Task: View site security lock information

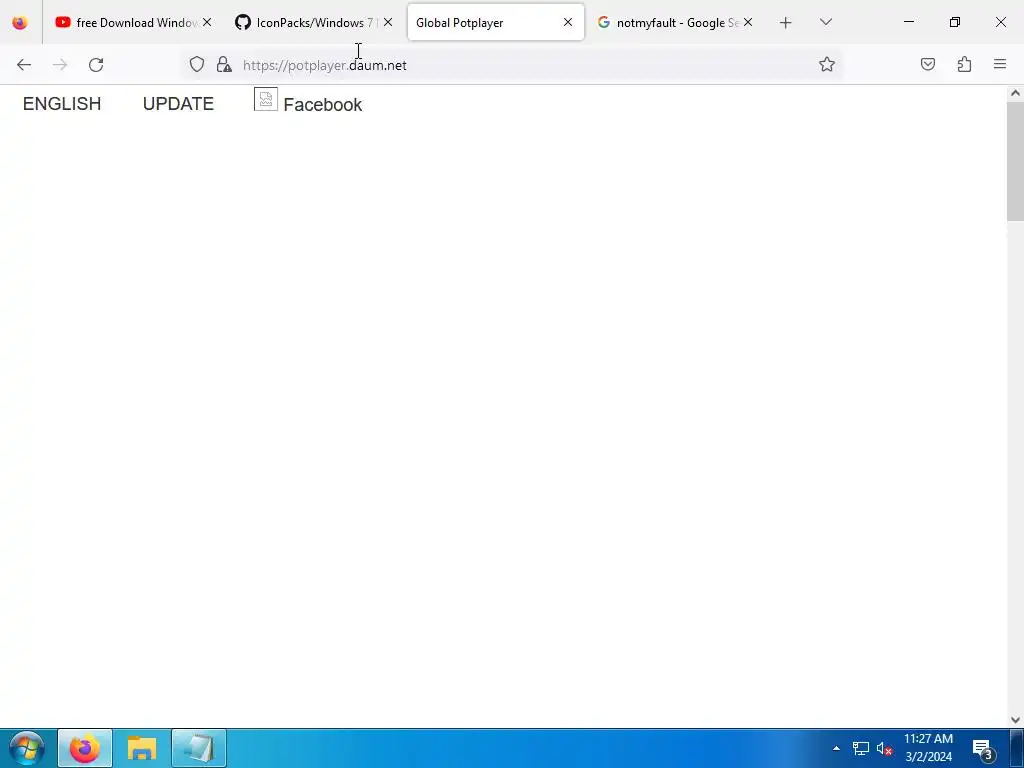Action: click(224, 64)
